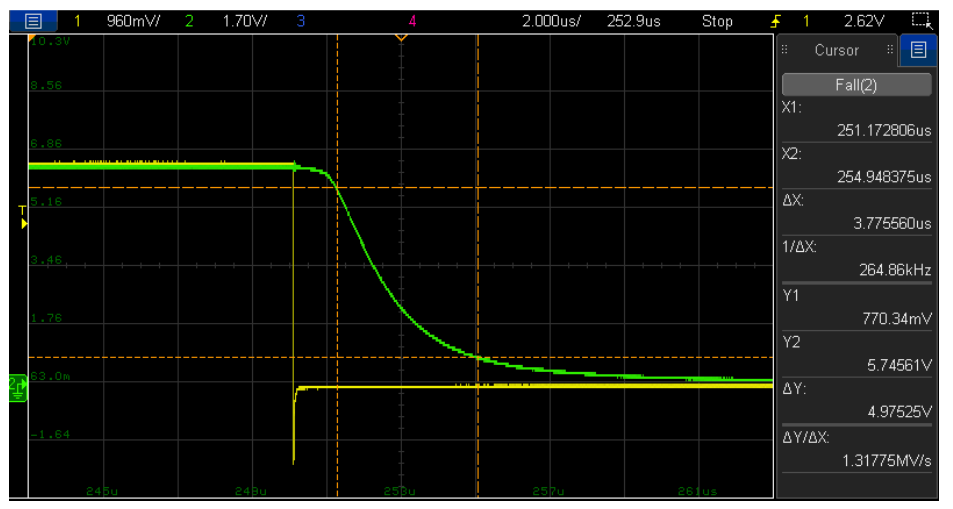Click the delay value 252.9us
This screenshot has width=953, height=509.
pyautogui.click(x=634, y=21)
